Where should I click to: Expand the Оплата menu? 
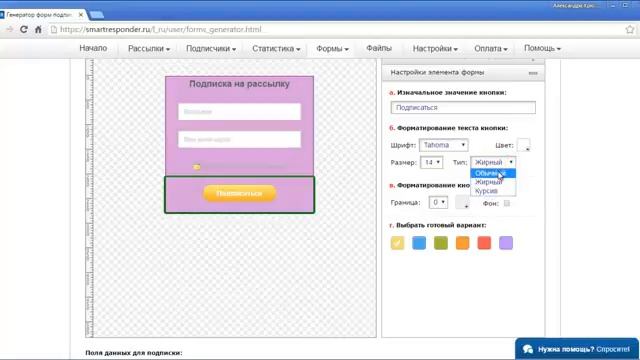click(x=491, y=49)
